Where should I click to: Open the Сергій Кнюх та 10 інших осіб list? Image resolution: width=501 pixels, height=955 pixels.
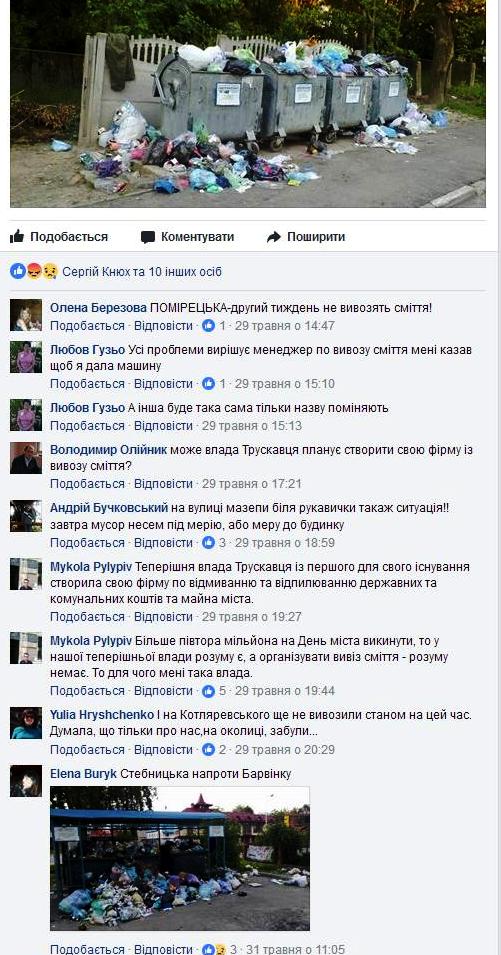coord(142,272)
